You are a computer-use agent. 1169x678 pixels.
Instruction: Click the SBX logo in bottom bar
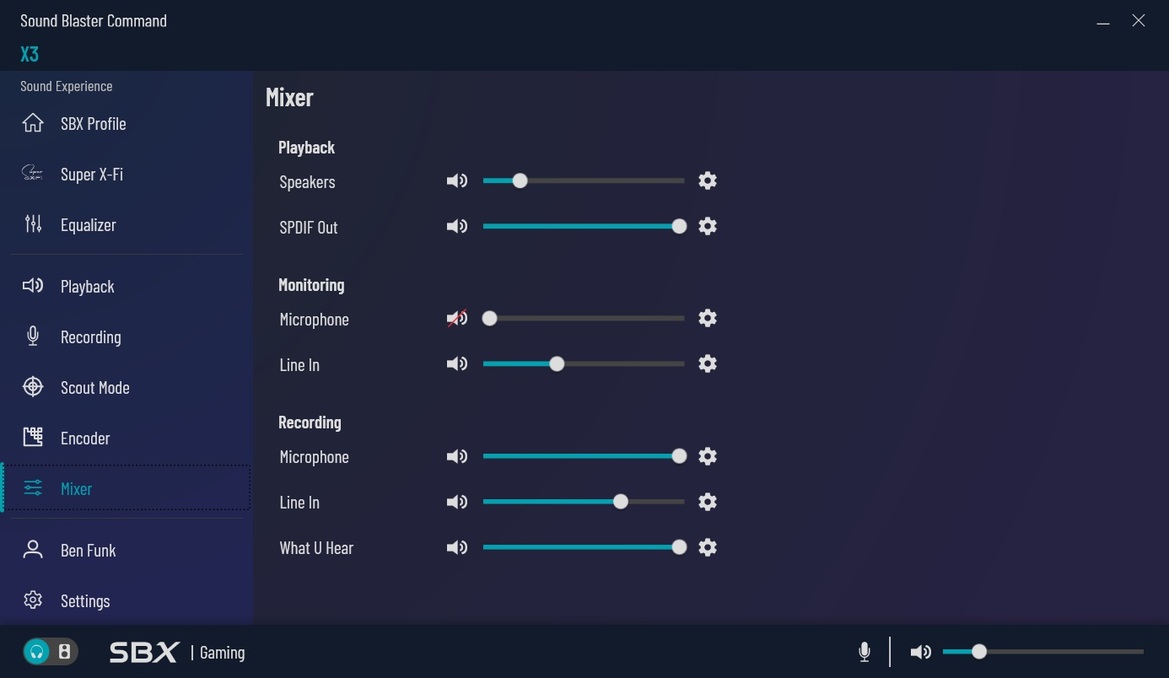(x=144, y=653)
